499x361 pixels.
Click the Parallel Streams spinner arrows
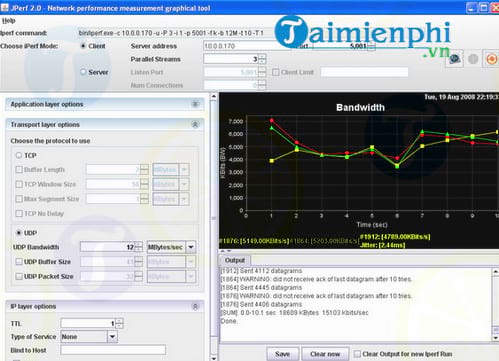pos(262,59)
